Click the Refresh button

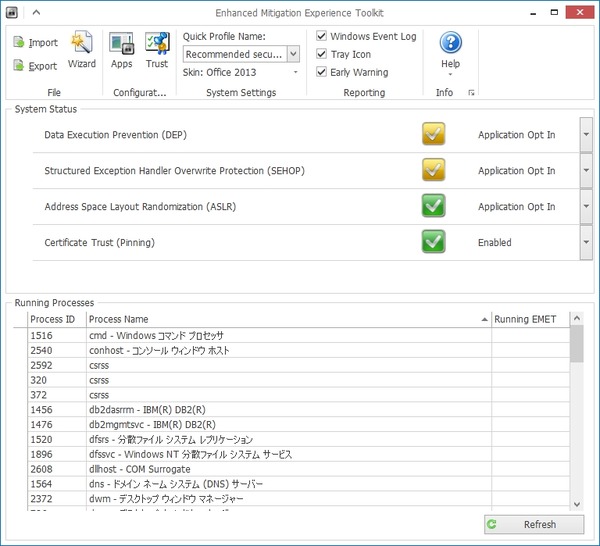coord(534,524)
